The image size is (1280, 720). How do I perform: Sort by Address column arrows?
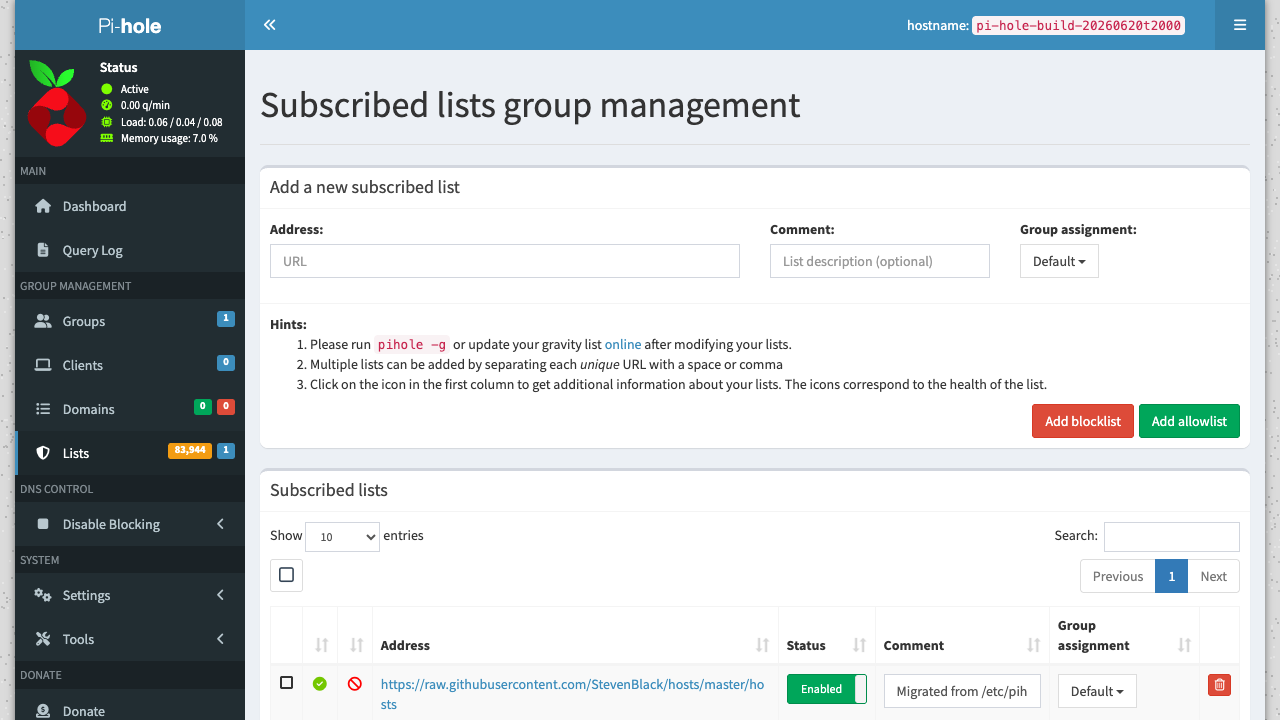click(763, 645)
